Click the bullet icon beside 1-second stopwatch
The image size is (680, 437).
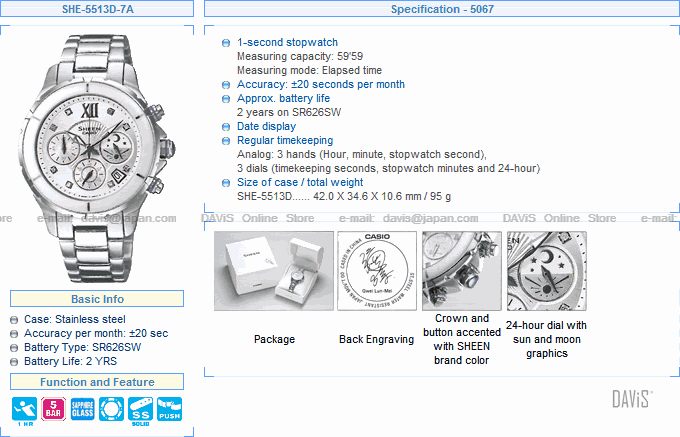[226, 43]
